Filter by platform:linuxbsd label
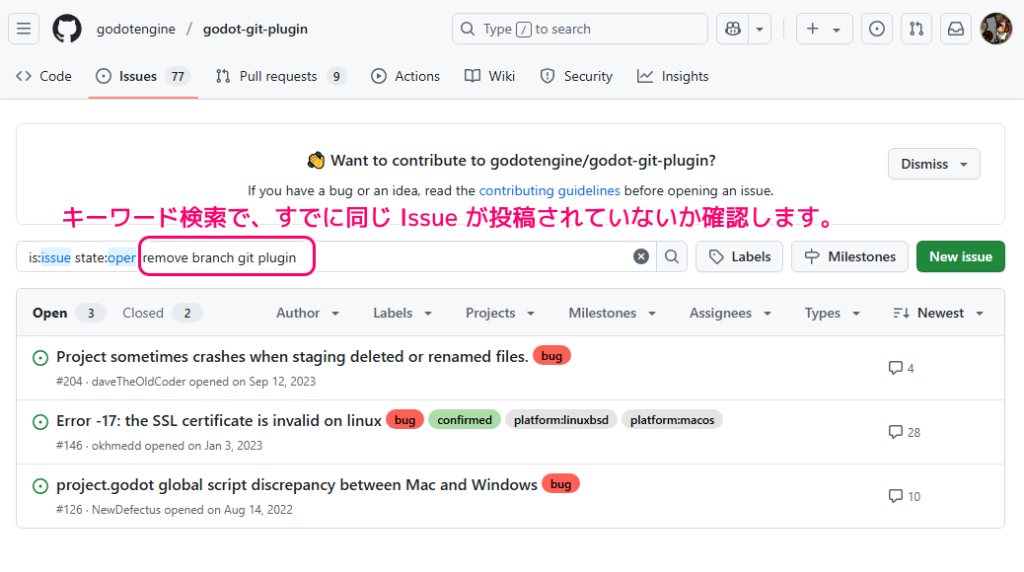Image resolution: width=1024 pixels, height=572 pixels. pos(561,420)
